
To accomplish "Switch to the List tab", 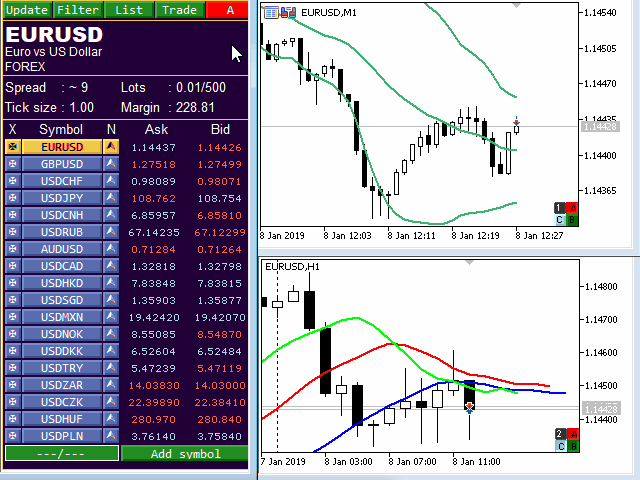I will [x=129, y=10].
